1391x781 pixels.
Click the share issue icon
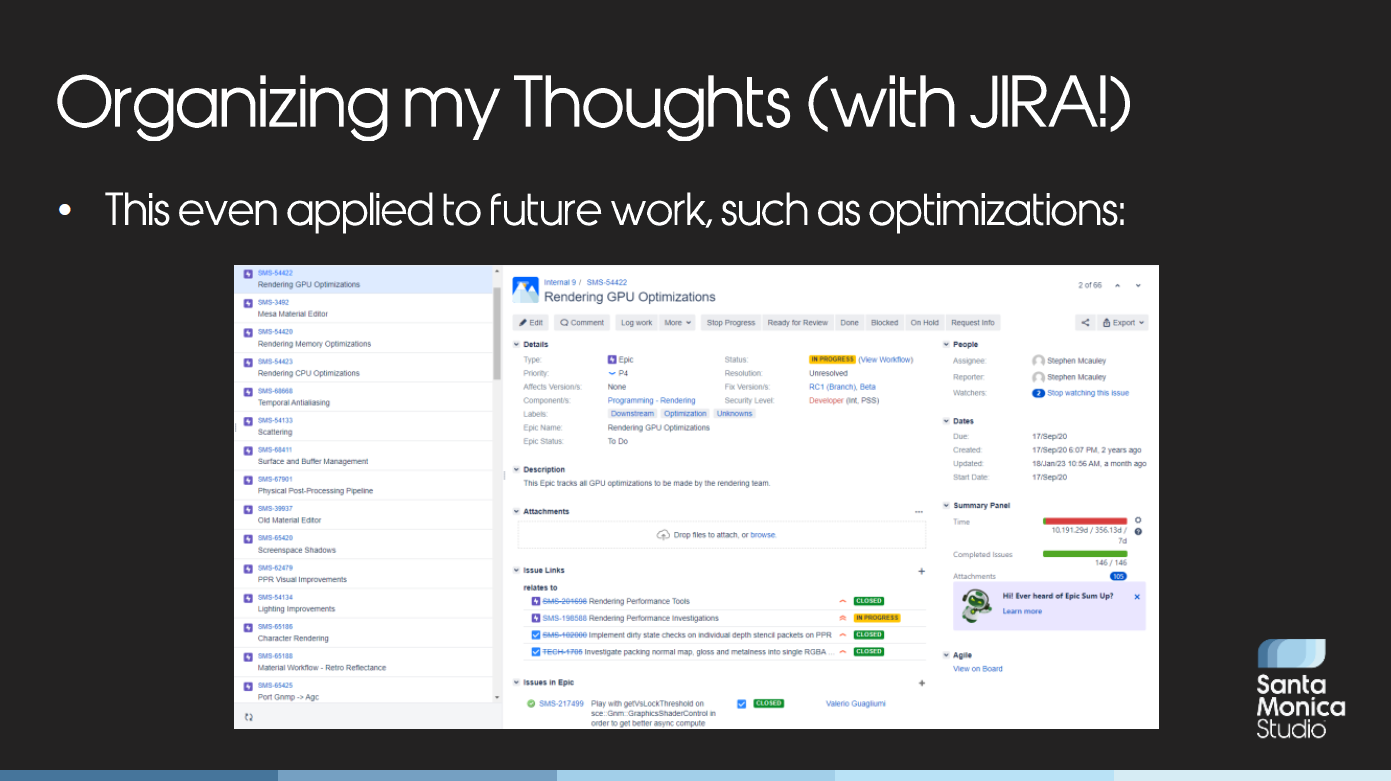click(1085, 323)
